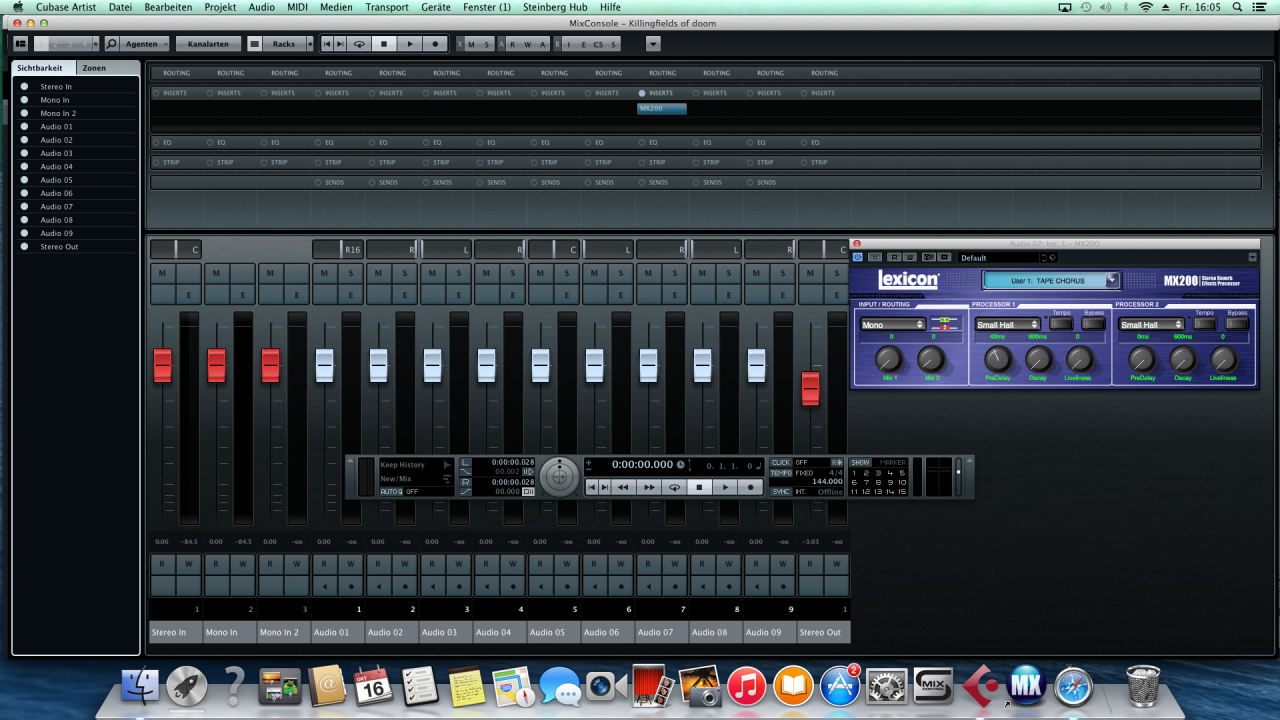Click the Processor 1 PreDelay knob
The height and width of the screenshot is (720, 1280).
[997, 359]
